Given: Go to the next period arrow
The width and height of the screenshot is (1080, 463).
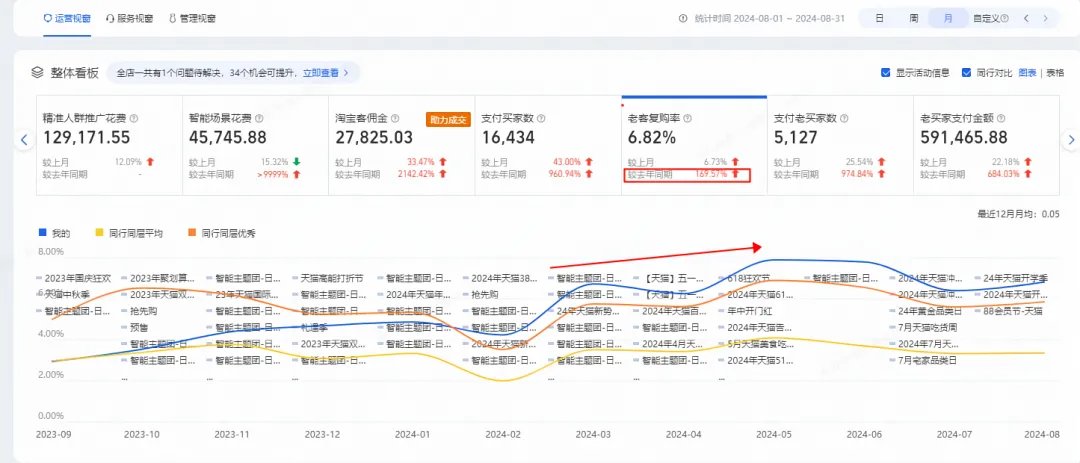Looking at the screenshot, I should [1046, 19].
